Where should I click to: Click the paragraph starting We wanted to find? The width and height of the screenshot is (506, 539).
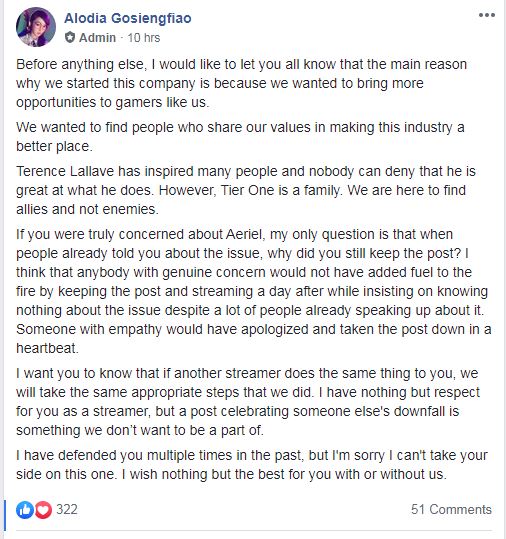tap(240, 137)
